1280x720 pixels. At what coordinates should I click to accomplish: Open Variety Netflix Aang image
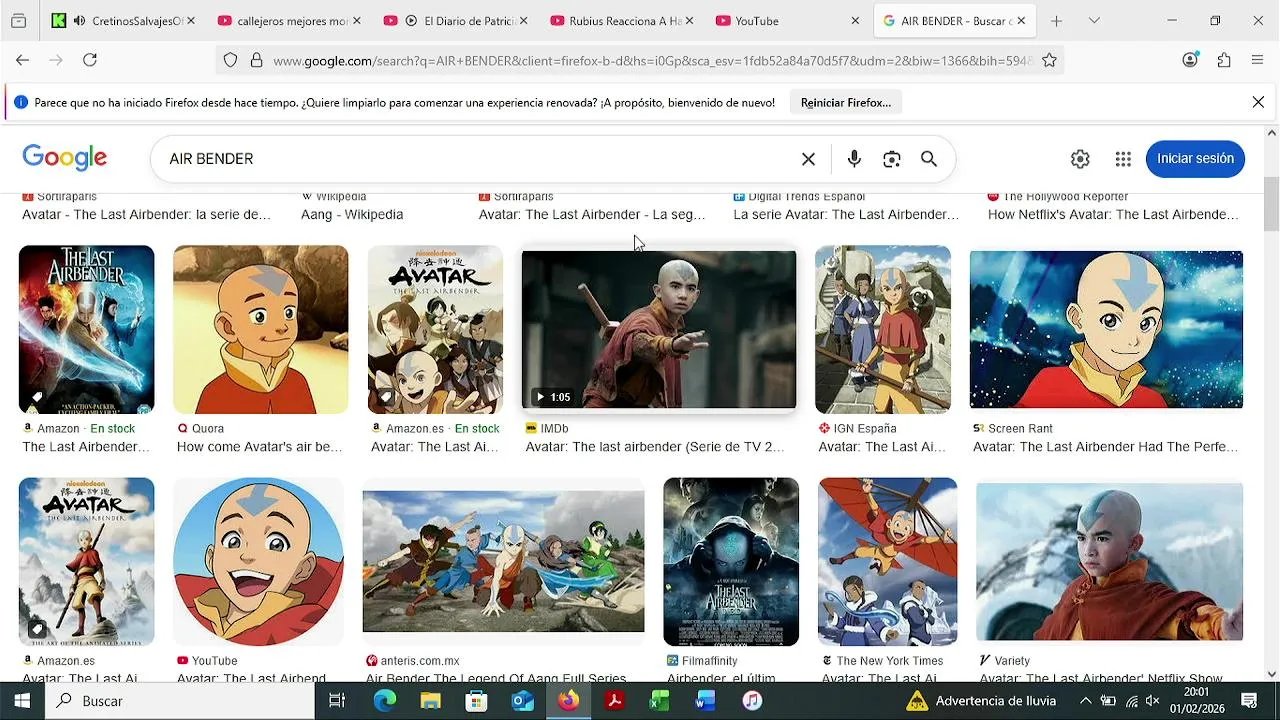(x=1109, y=562)
